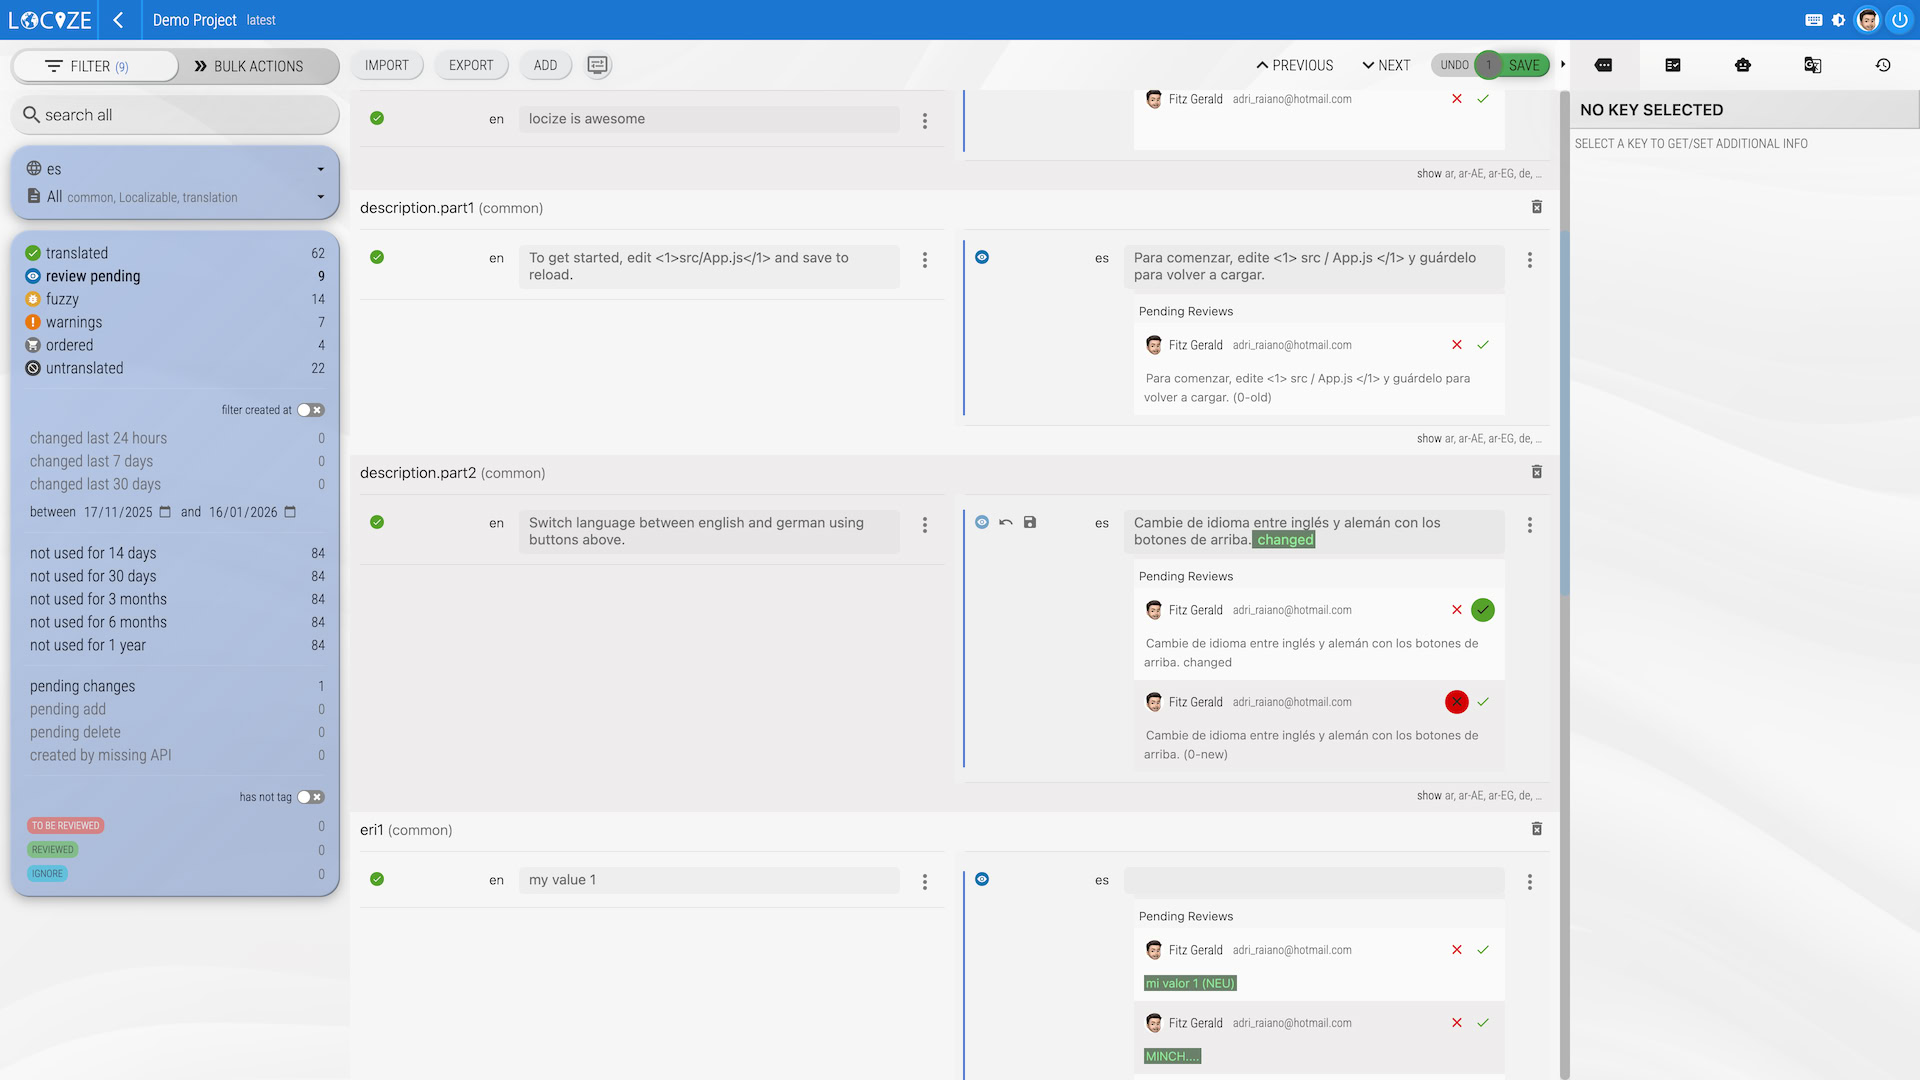The height and width of the screenshot is (1080, 1920).
Task: Click the TO BE REVIEWED red tag
Action: point(65,826)
